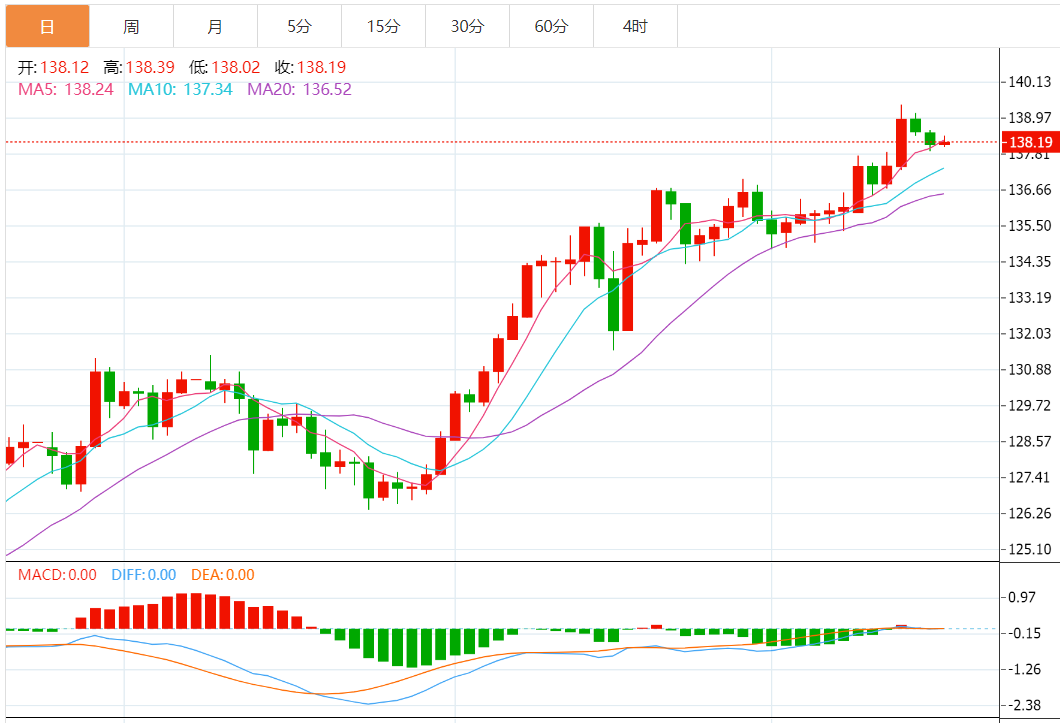Click the 127.41 price axis label
This screenshot has height=723, width=1060.
click(1030, 477)
